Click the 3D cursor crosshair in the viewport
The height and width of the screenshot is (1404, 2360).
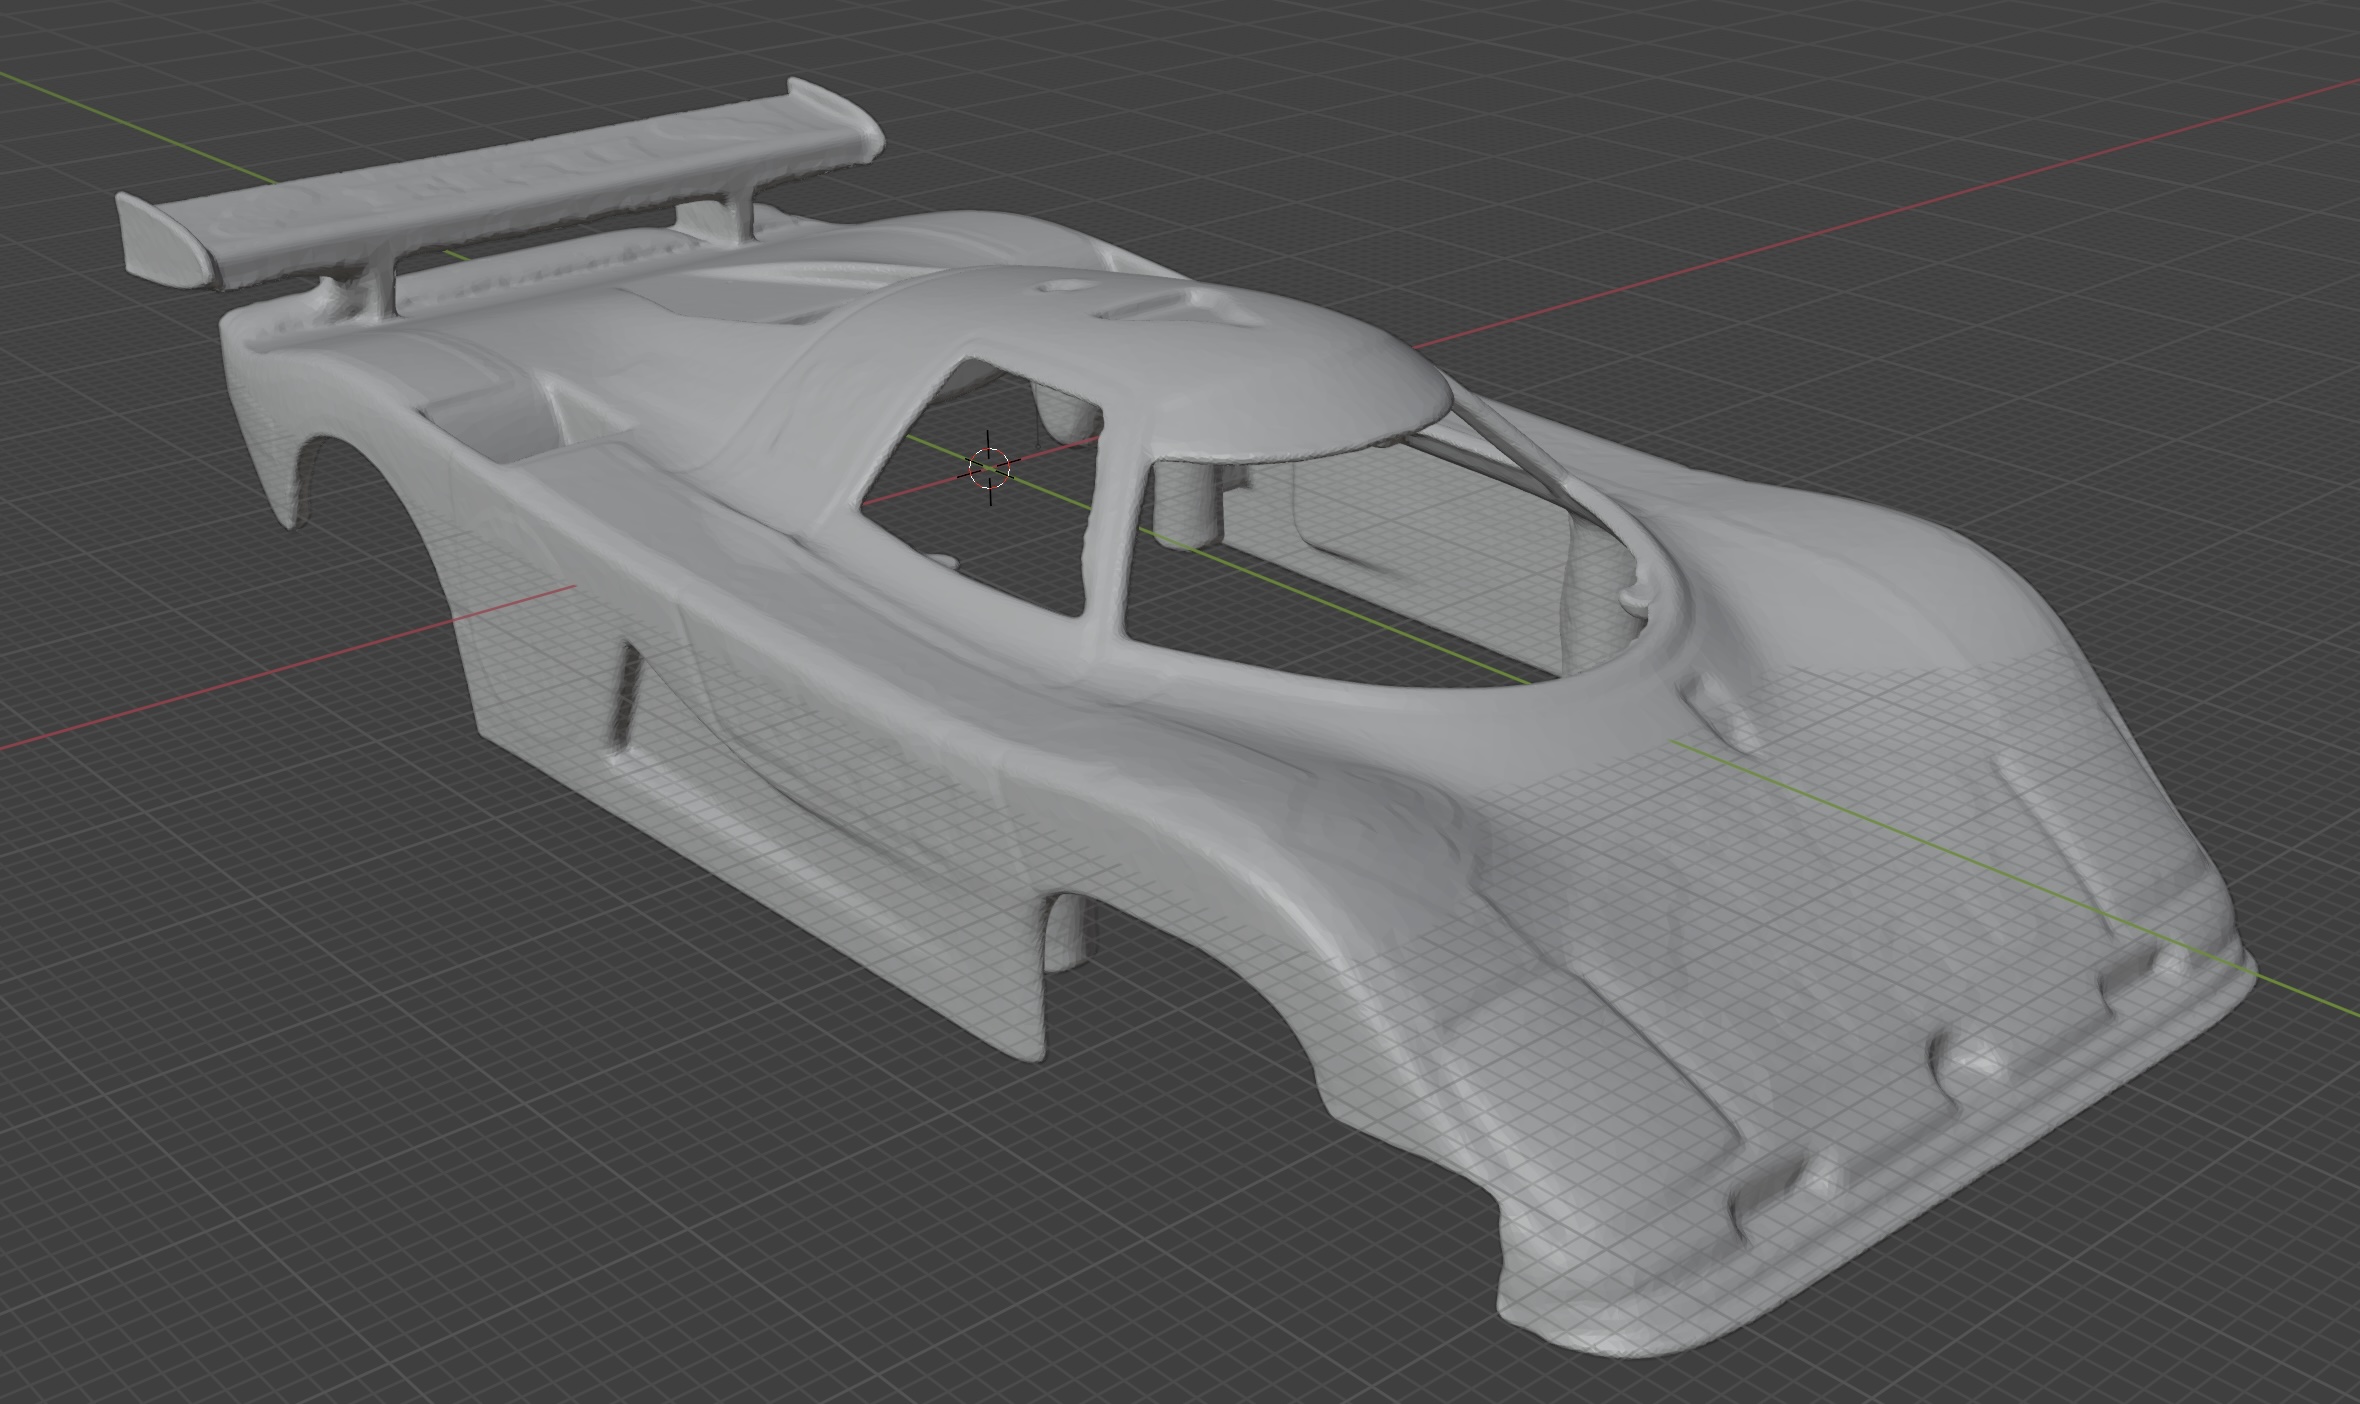click(x=990, y=468)
